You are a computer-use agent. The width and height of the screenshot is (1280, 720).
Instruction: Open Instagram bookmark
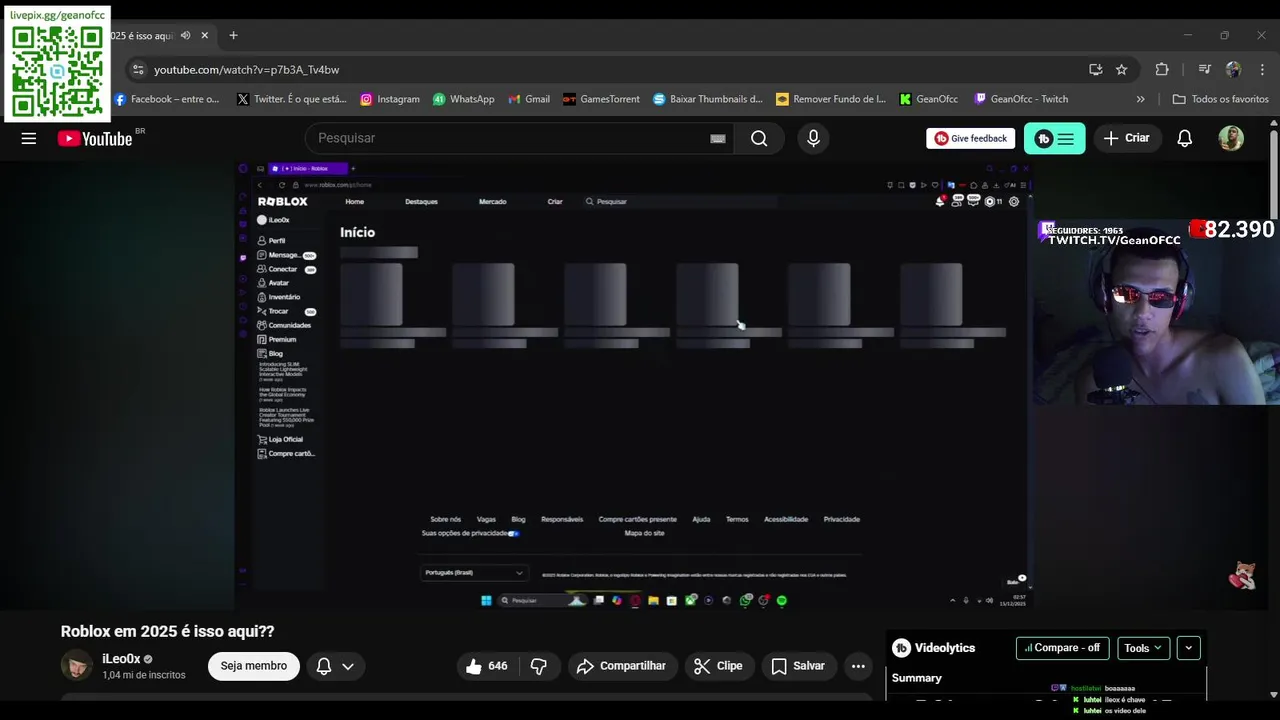click(x=390, y=99)
